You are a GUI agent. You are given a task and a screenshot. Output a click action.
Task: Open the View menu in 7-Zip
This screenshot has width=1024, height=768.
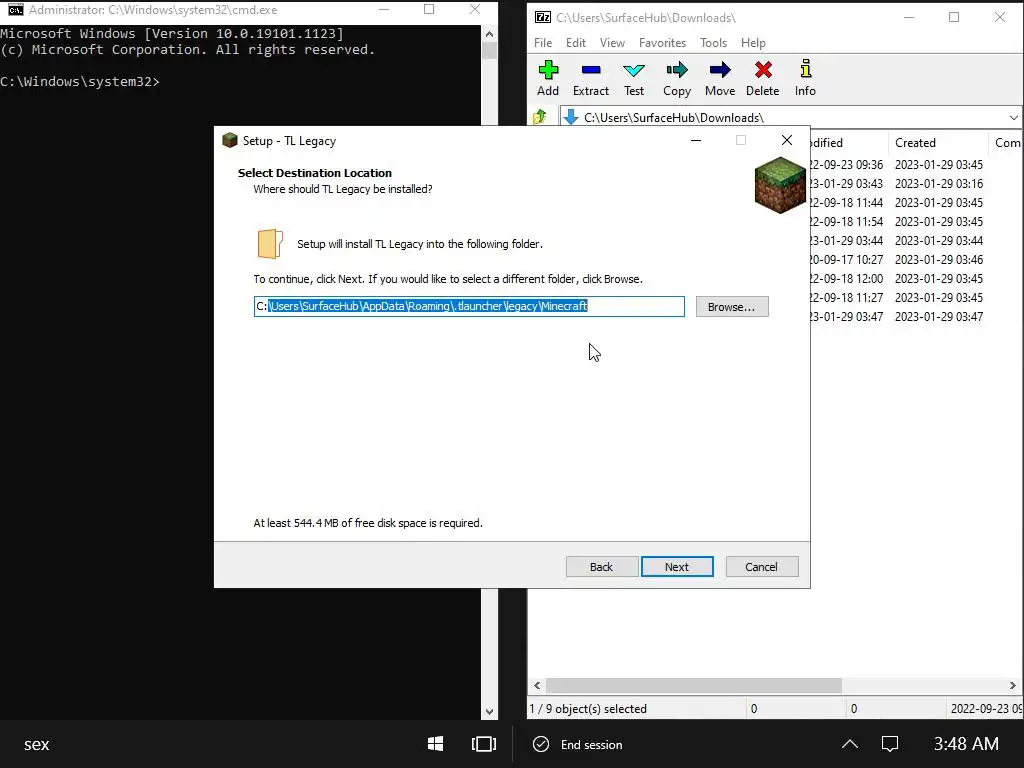(x=612, y=42)
